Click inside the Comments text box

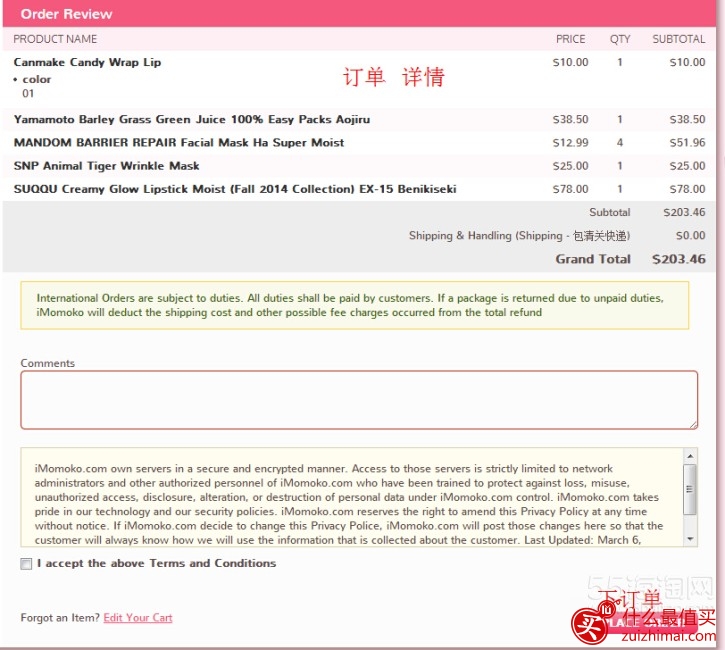(x=359, y=400)
